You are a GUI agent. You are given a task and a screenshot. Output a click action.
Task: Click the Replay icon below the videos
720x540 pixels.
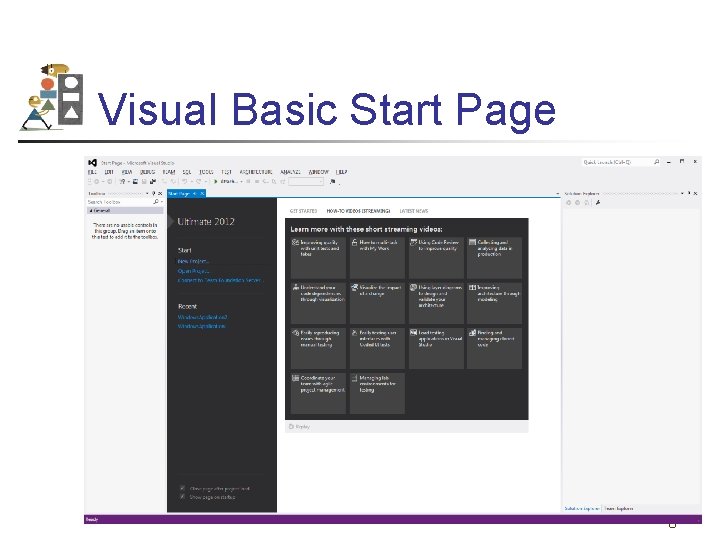(x=291, y=427)
